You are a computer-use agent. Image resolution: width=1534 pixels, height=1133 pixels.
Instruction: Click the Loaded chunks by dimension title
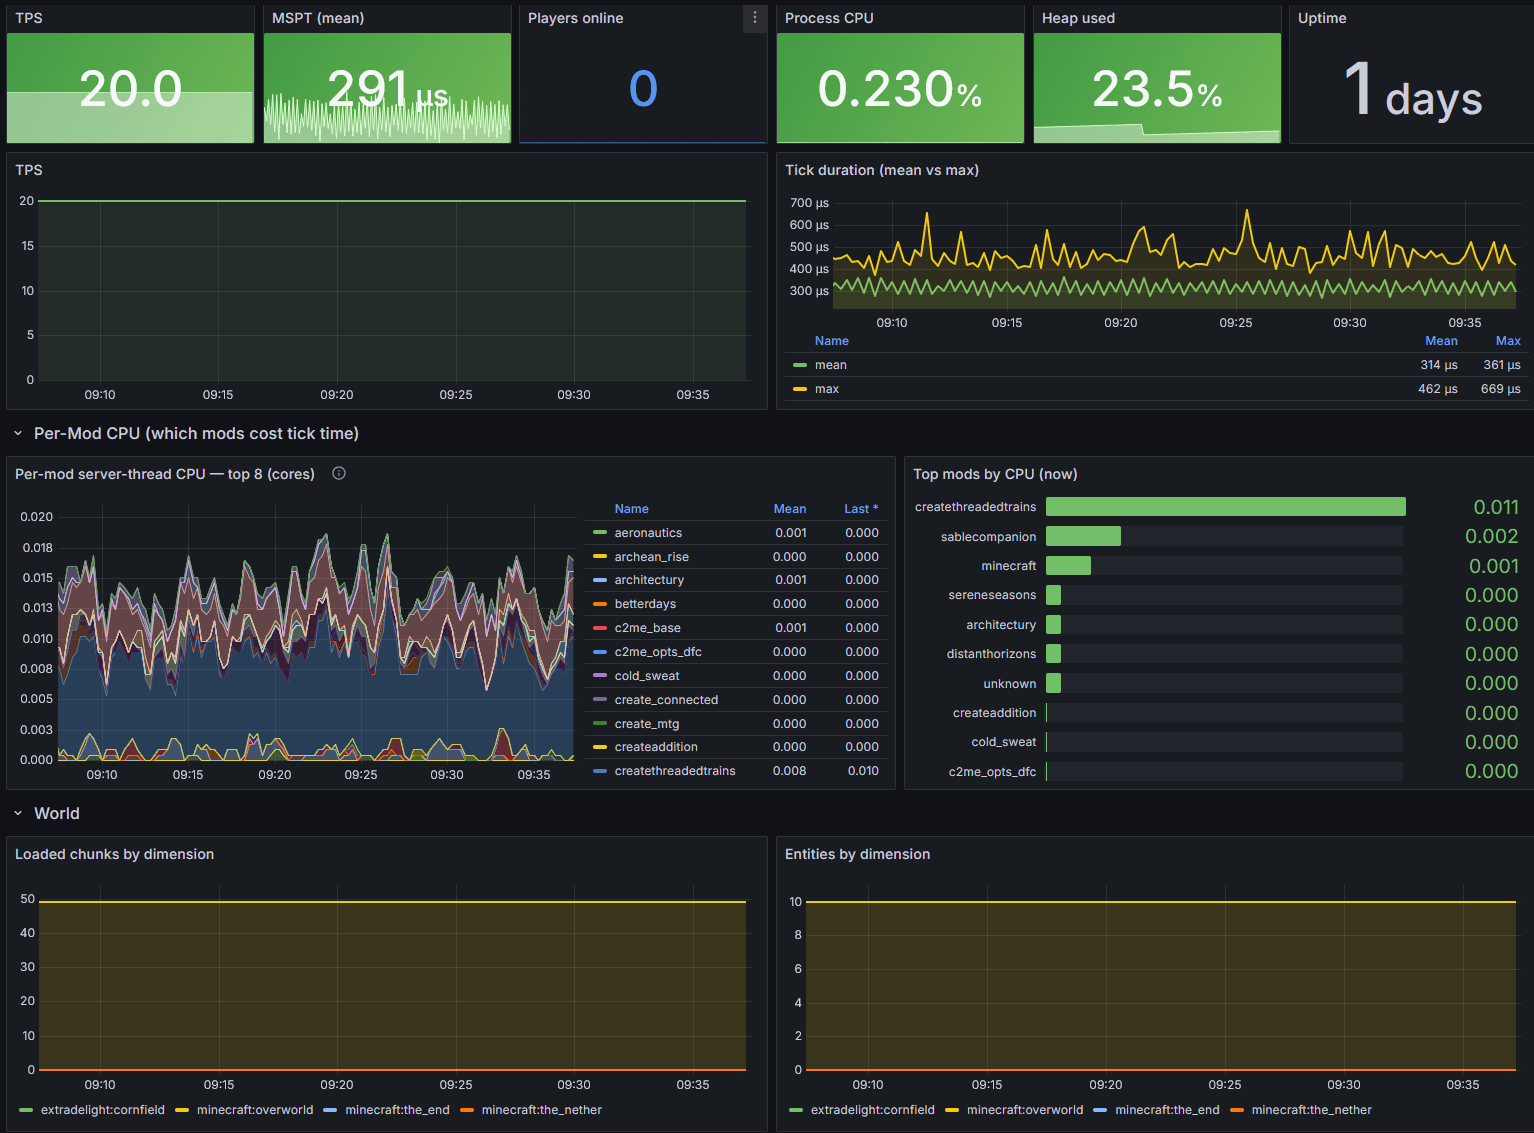click(x=115, y=854)
